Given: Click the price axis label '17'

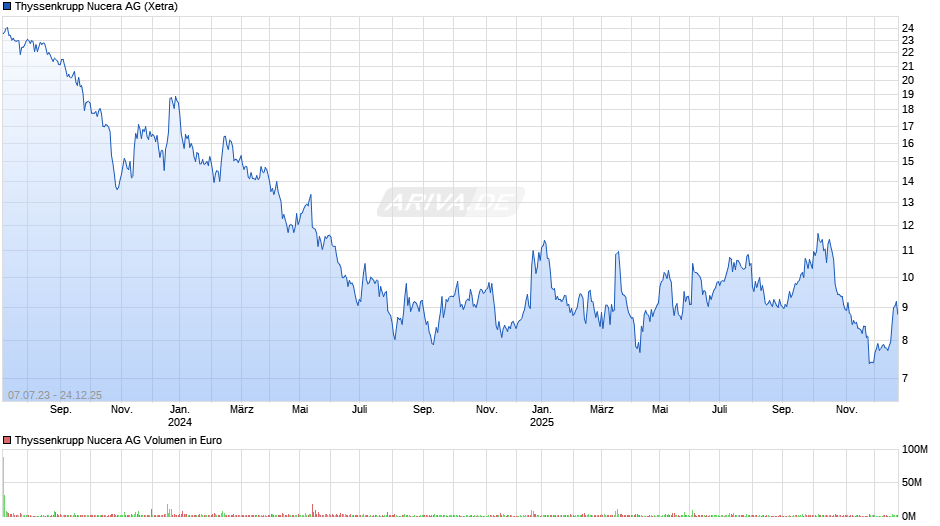Looking at the screenshot, I should coord(908,127).
